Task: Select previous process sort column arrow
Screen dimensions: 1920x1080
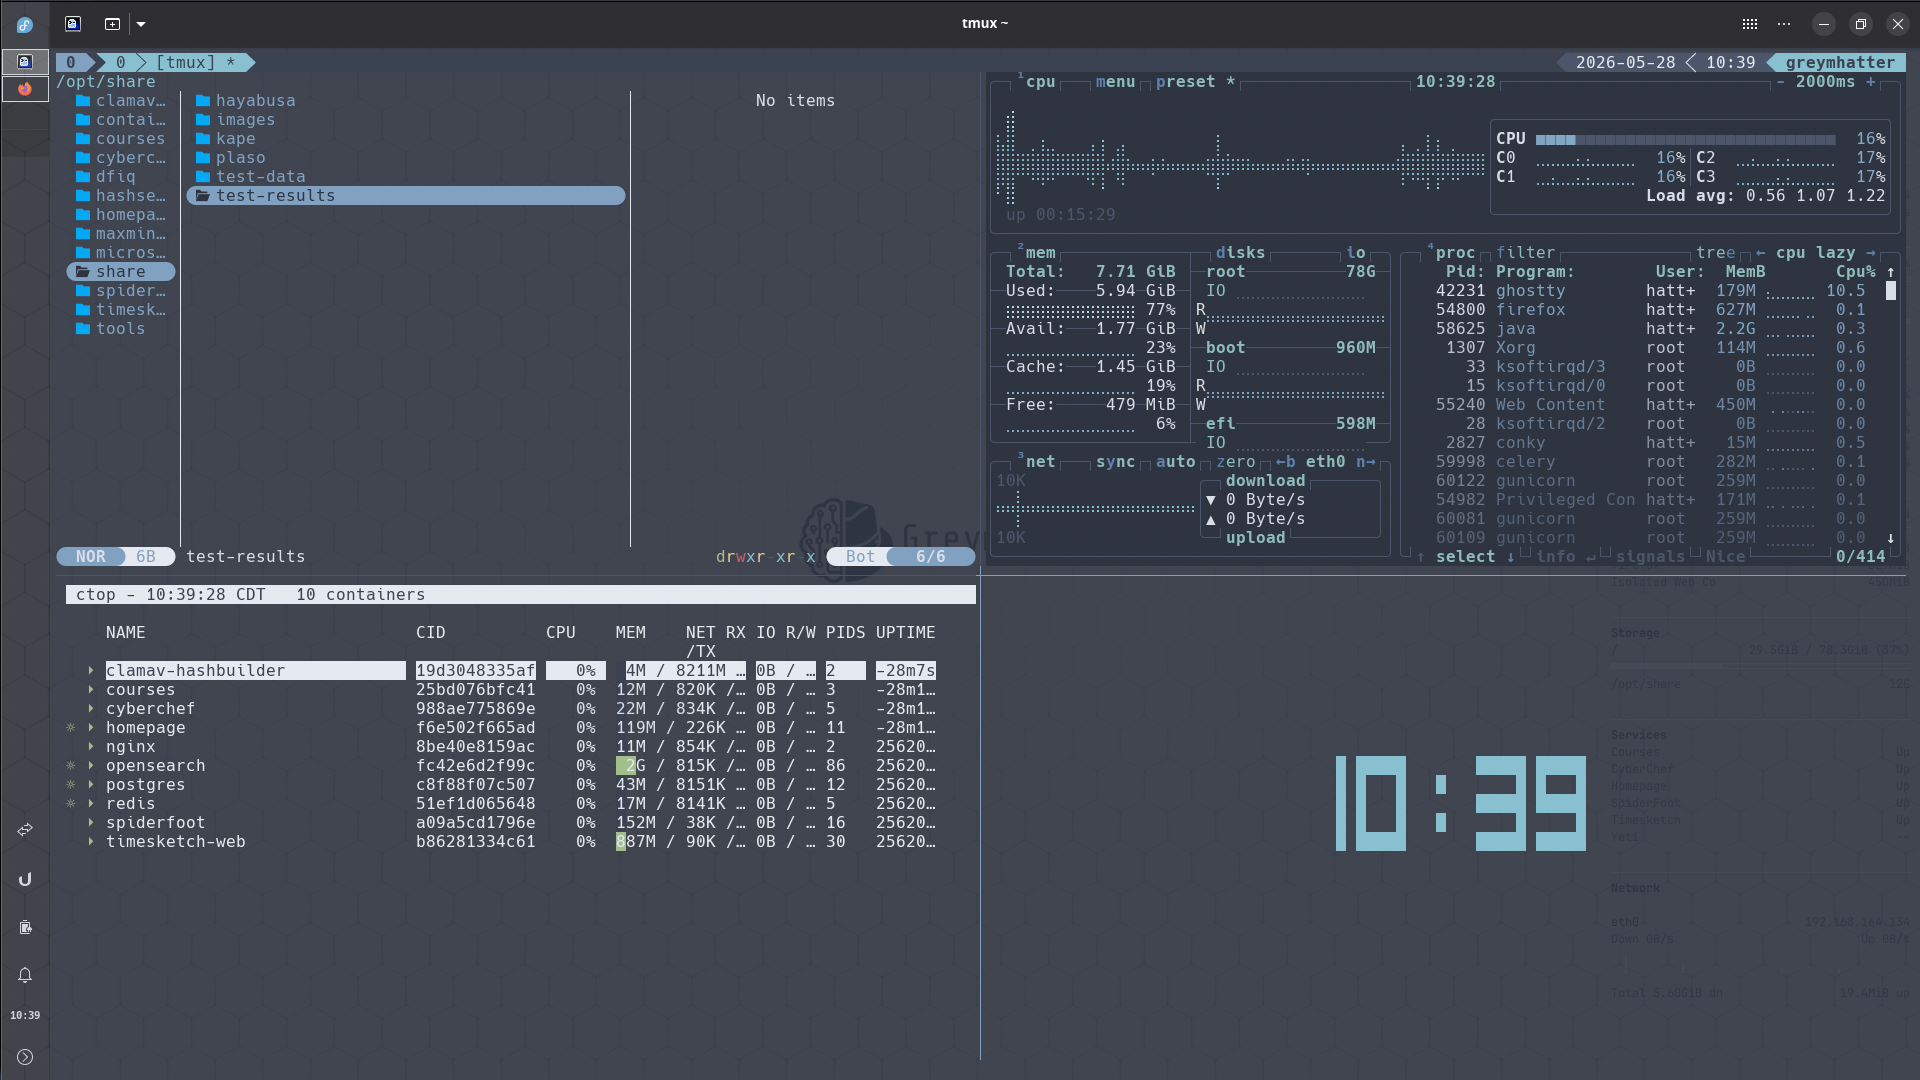Action: [1760, 252]
